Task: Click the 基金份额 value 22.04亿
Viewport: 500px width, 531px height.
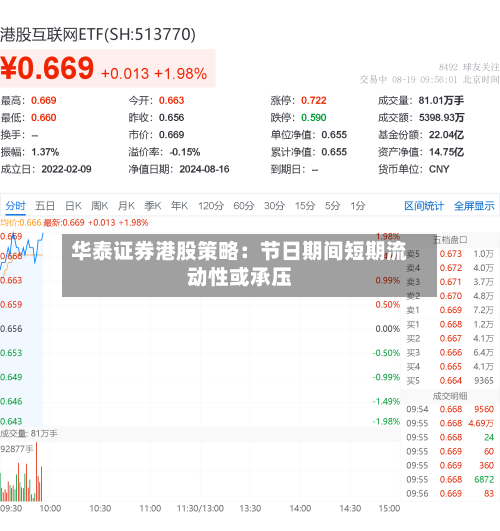Action: click(446, 135)
